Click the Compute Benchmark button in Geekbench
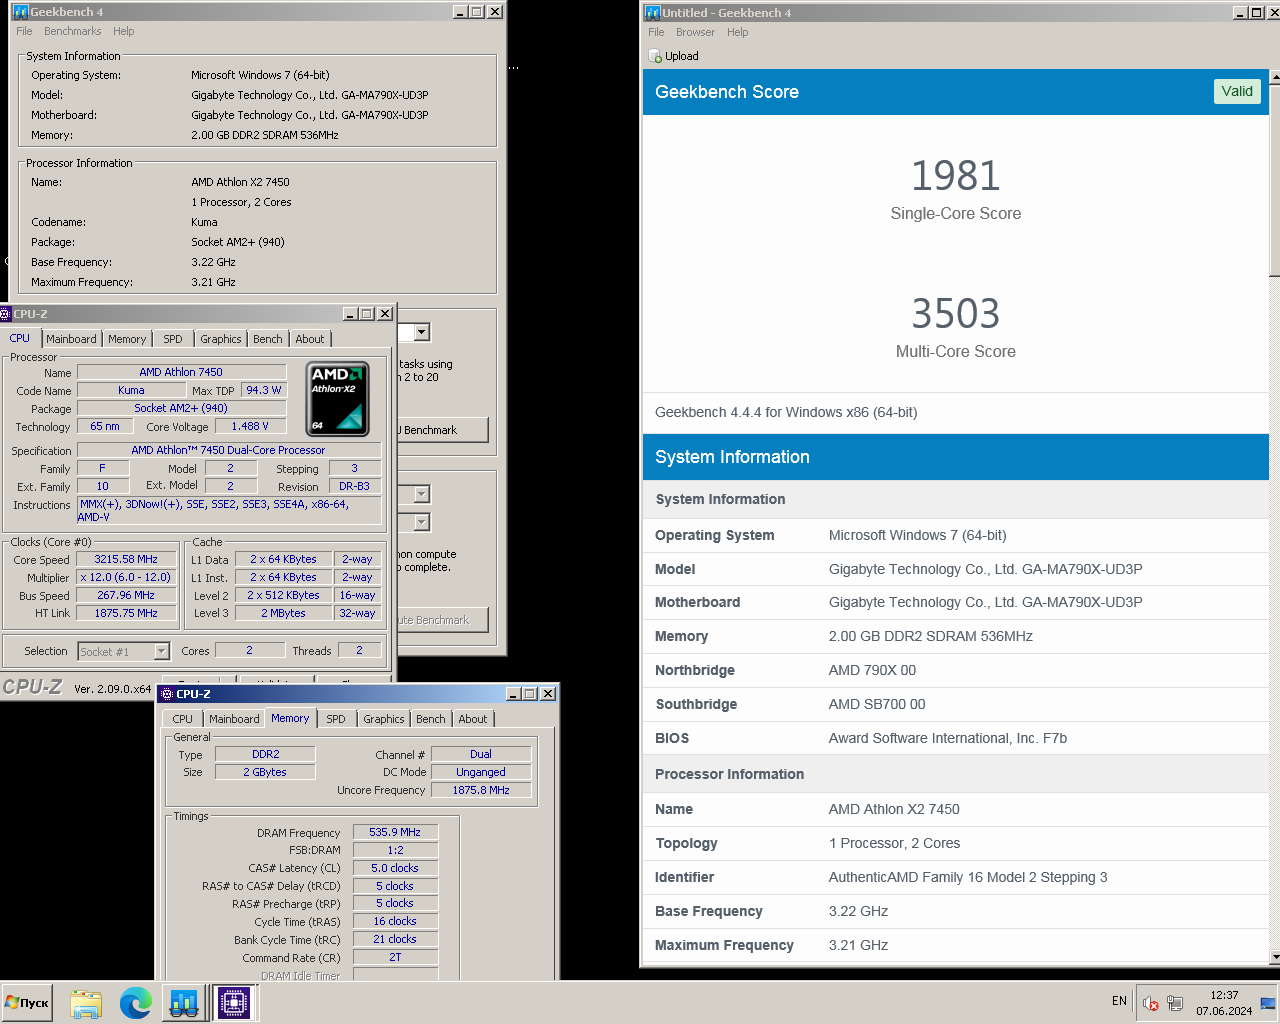 [443, 620]
